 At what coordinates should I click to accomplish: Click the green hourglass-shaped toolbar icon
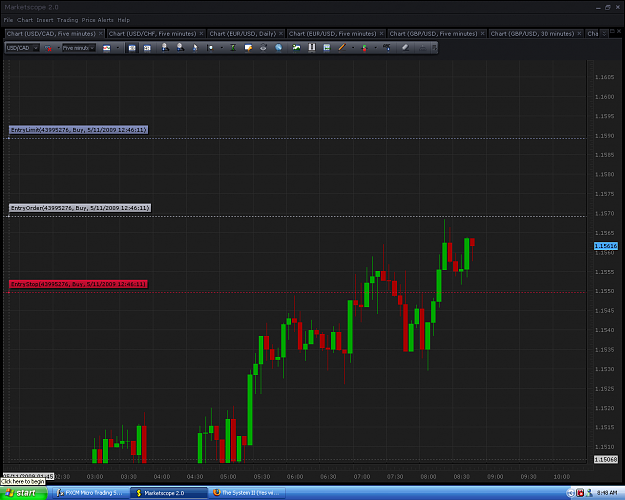coord(234,48)
